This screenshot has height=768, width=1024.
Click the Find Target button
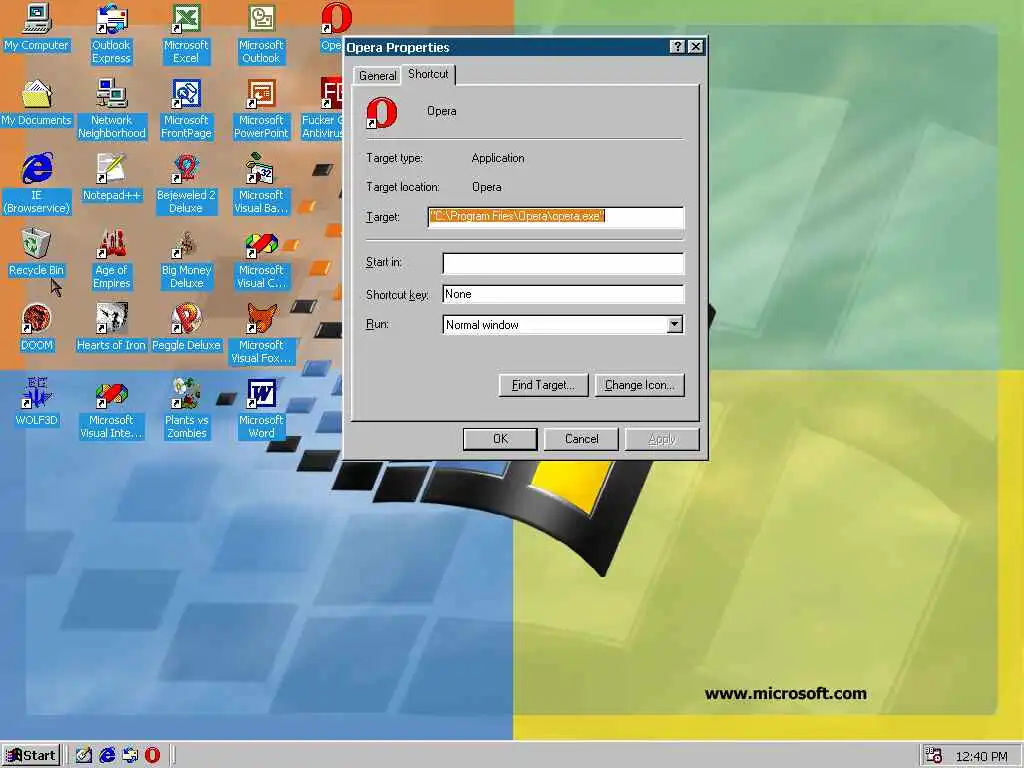pos(543,385)
